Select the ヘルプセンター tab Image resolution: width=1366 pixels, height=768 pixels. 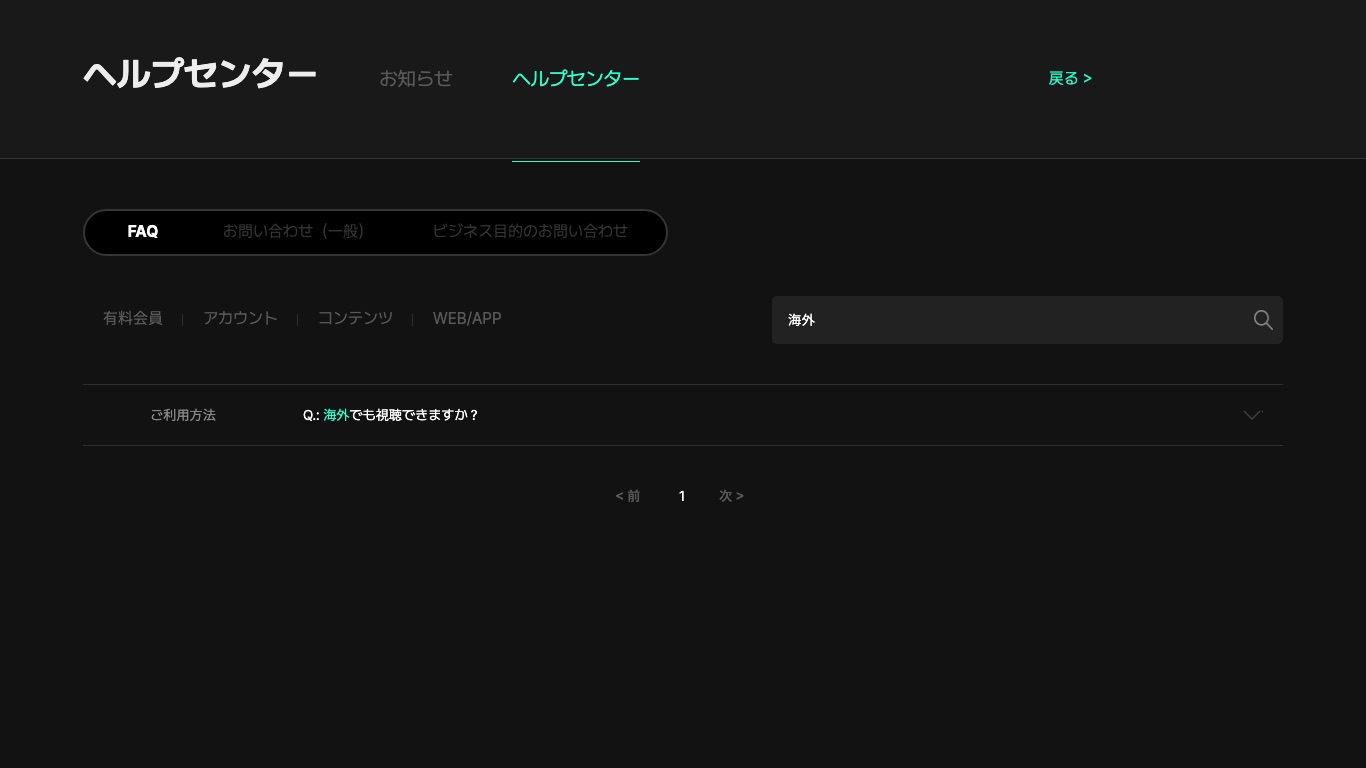coord(576,78)
